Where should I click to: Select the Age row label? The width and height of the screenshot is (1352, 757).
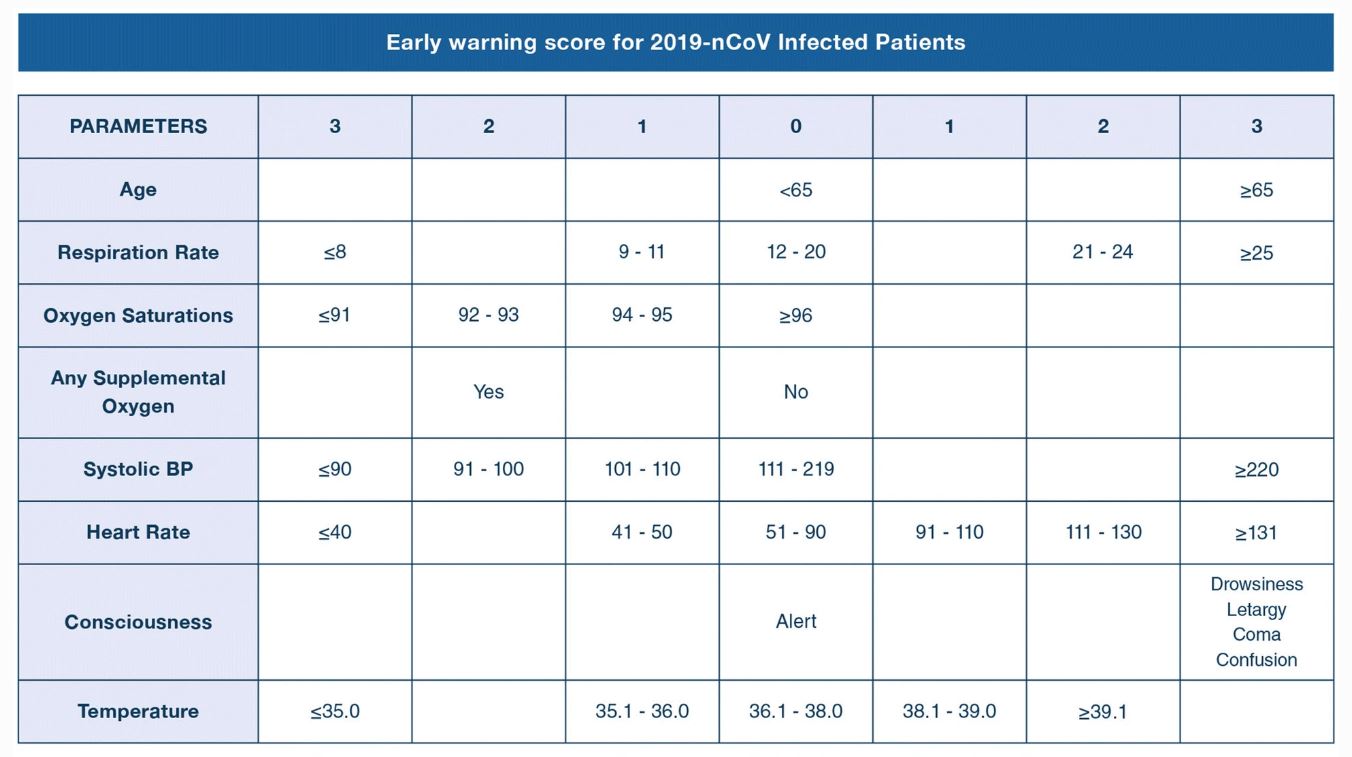pyautogui.click(x=138, y=189)
